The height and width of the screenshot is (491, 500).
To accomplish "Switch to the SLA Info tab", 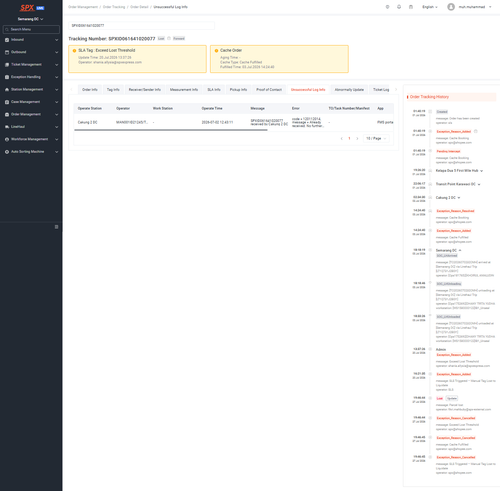I will [214, 90].
